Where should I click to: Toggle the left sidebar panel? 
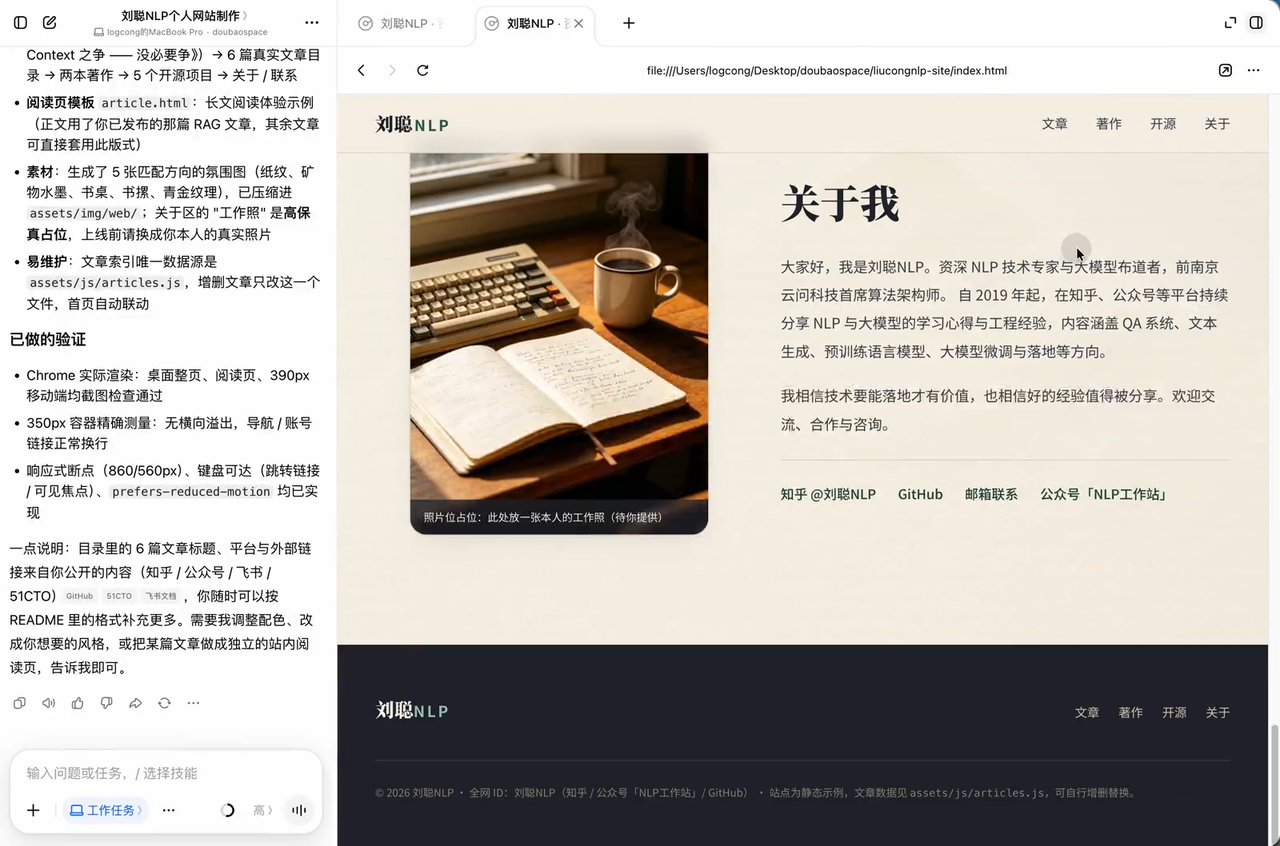pyautogui.click(x=20, y=22)
